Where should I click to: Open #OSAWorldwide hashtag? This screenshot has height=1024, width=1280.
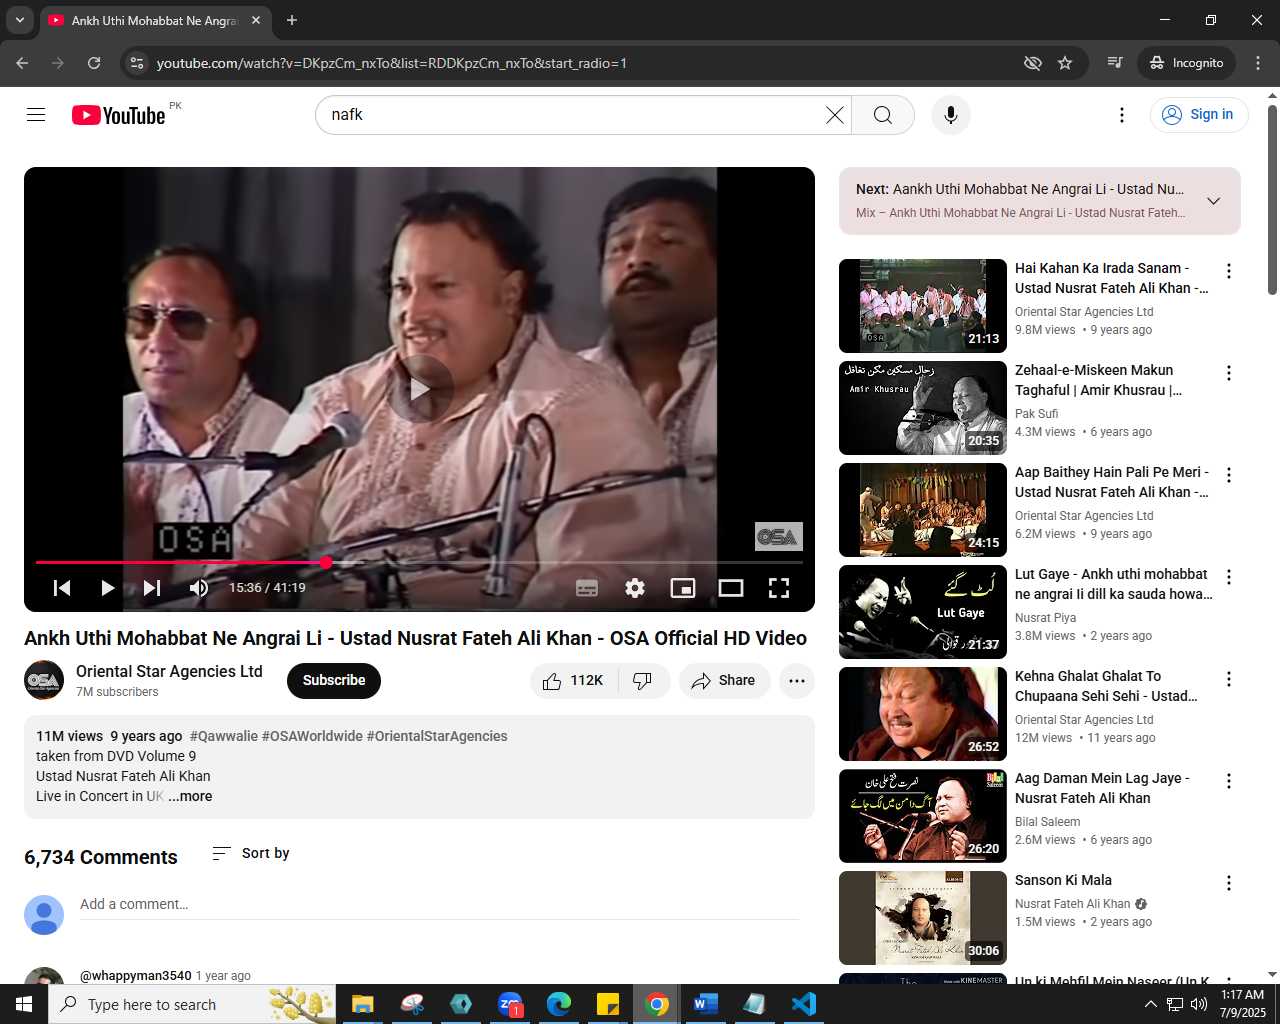[x=312, y=736]
